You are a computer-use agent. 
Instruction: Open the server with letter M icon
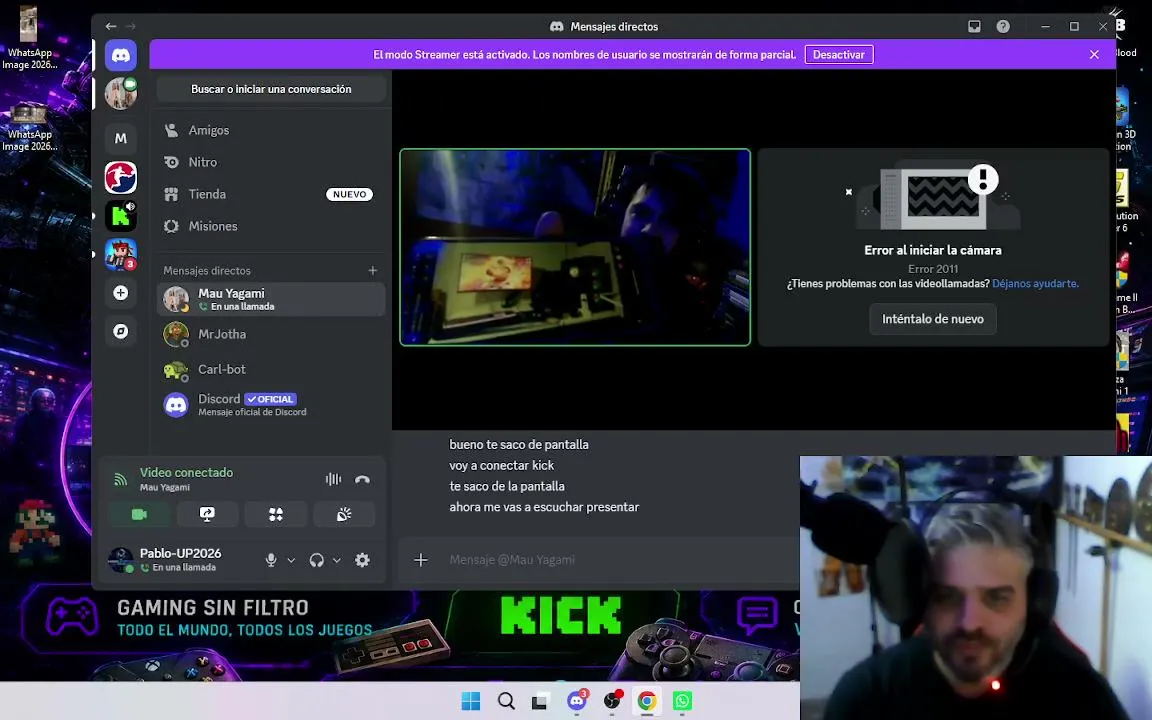tap(120, 138)
